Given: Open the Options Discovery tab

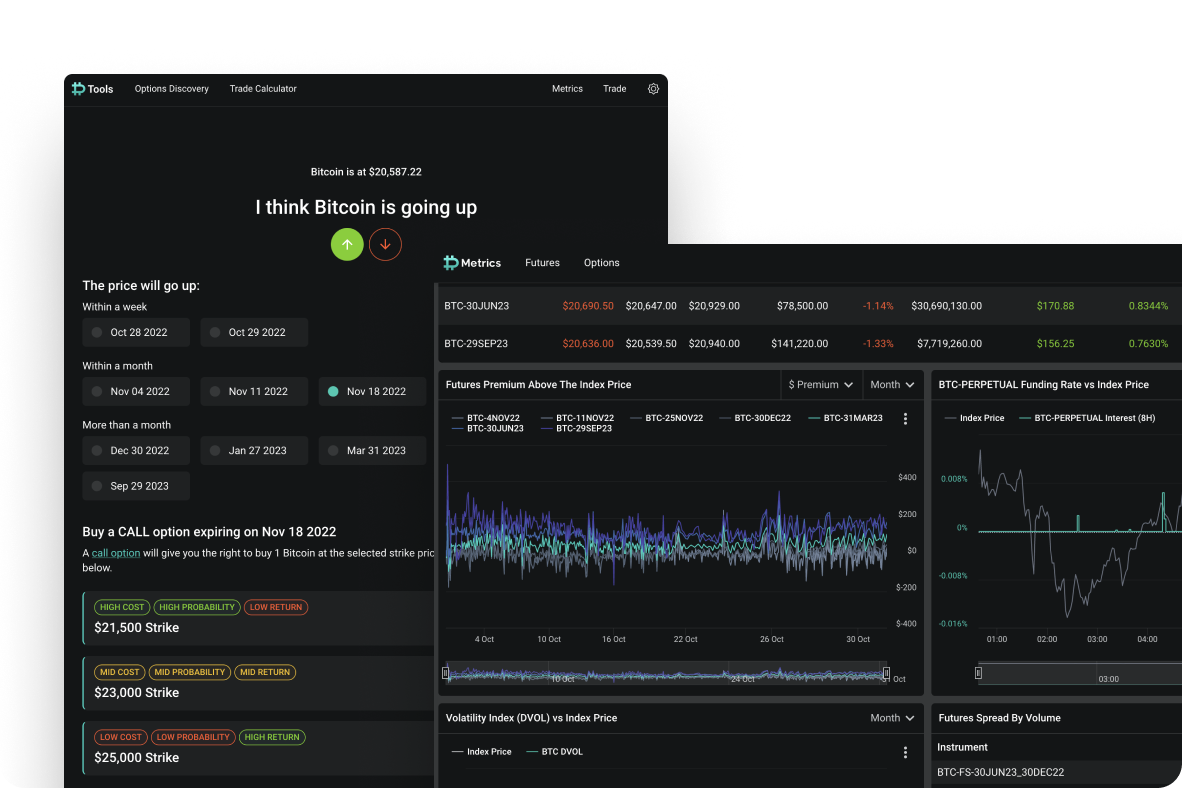Looking at the screenshot, I should pos(172,89).
